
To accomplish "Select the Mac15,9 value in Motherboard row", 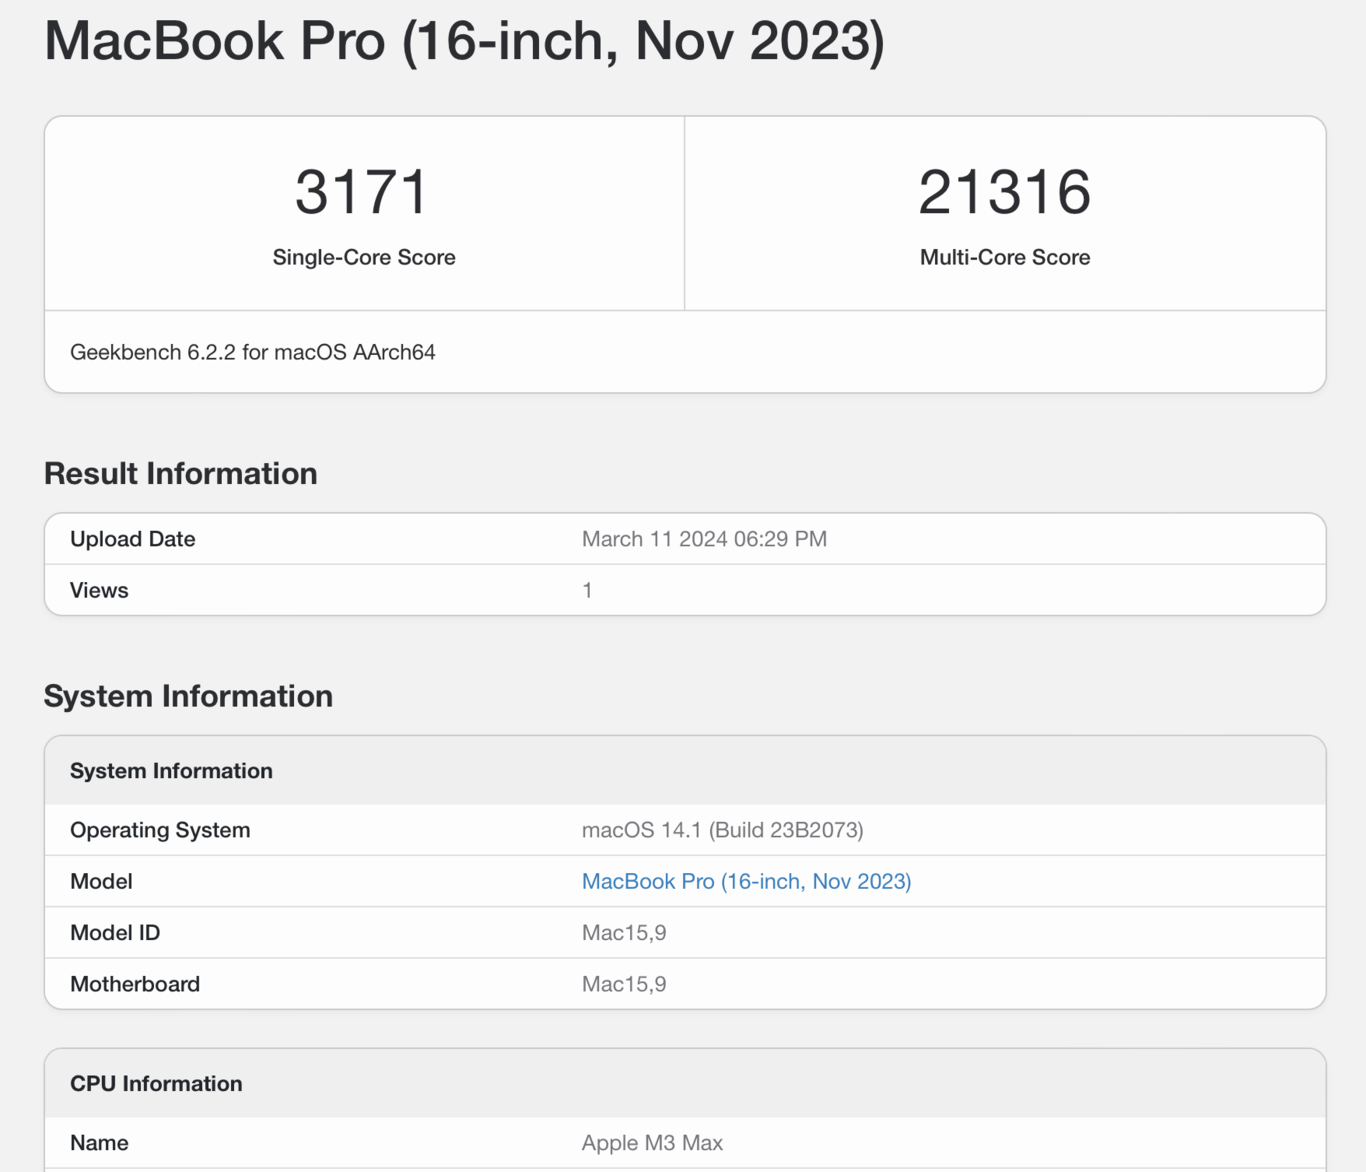I will [624, 984].
